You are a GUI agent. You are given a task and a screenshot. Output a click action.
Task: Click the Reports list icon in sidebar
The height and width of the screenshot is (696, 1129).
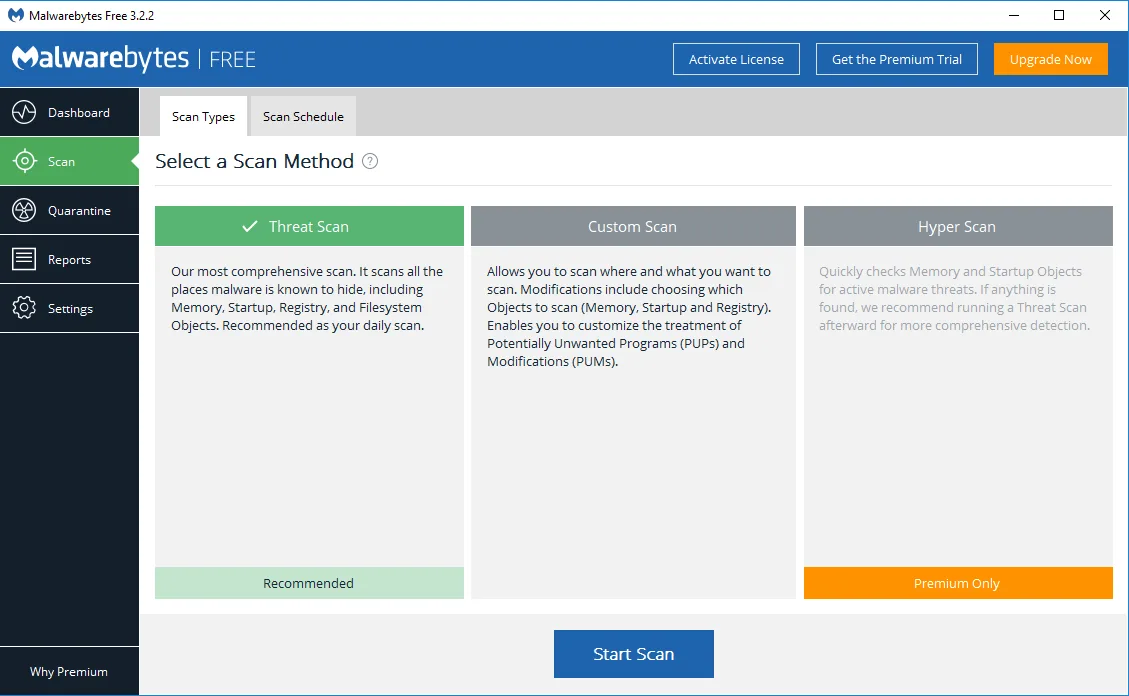[x=24, y=259]
